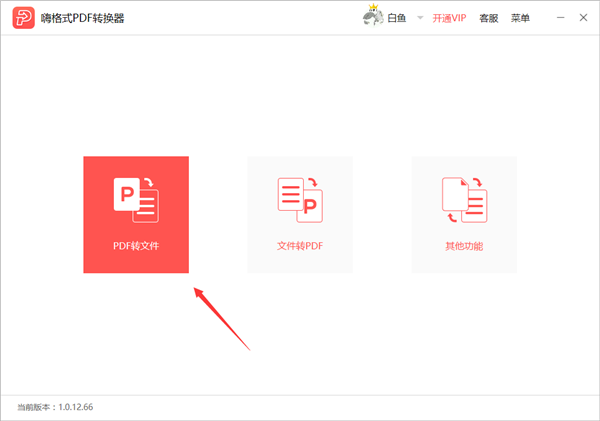Minimize the converter window

[561, 18]
